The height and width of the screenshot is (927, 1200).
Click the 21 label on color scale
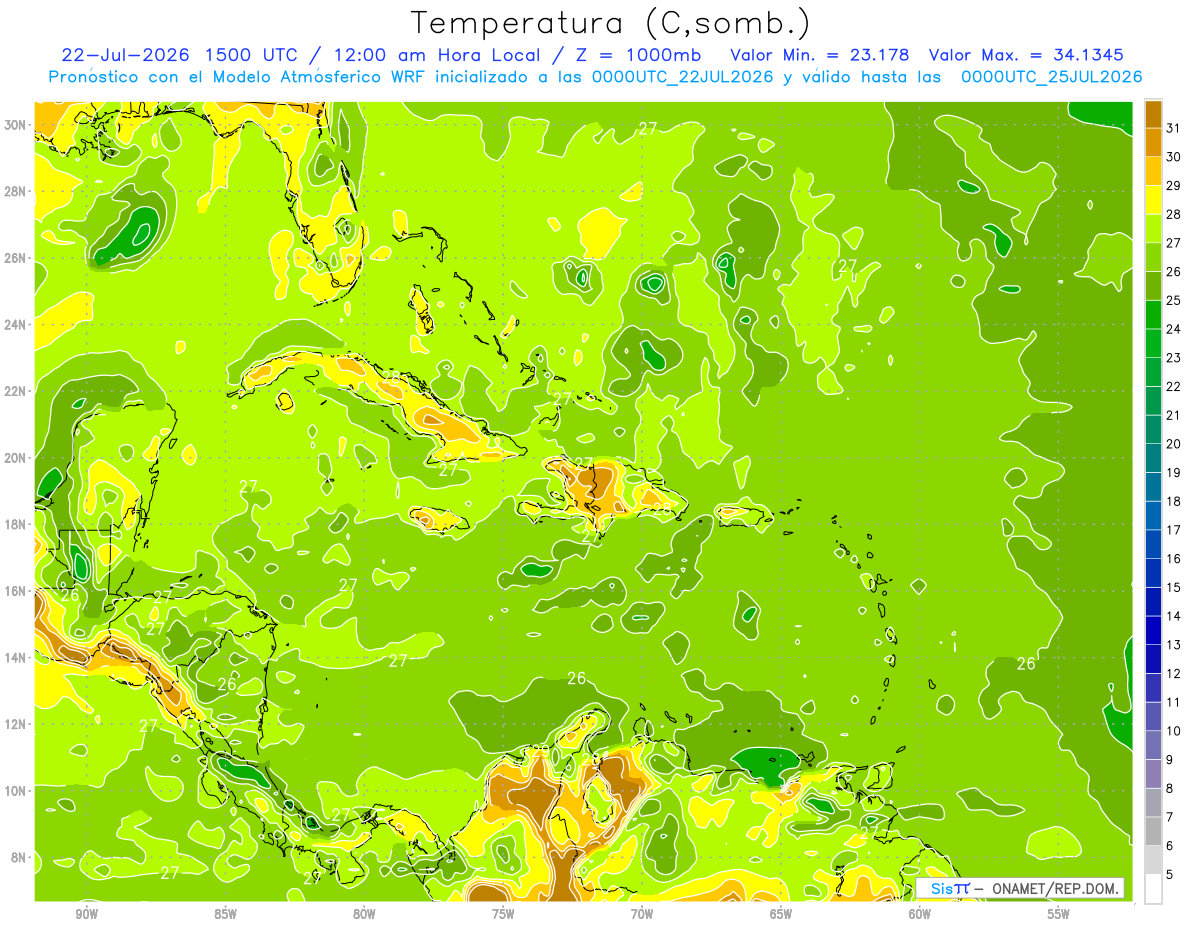[1174, 415]
